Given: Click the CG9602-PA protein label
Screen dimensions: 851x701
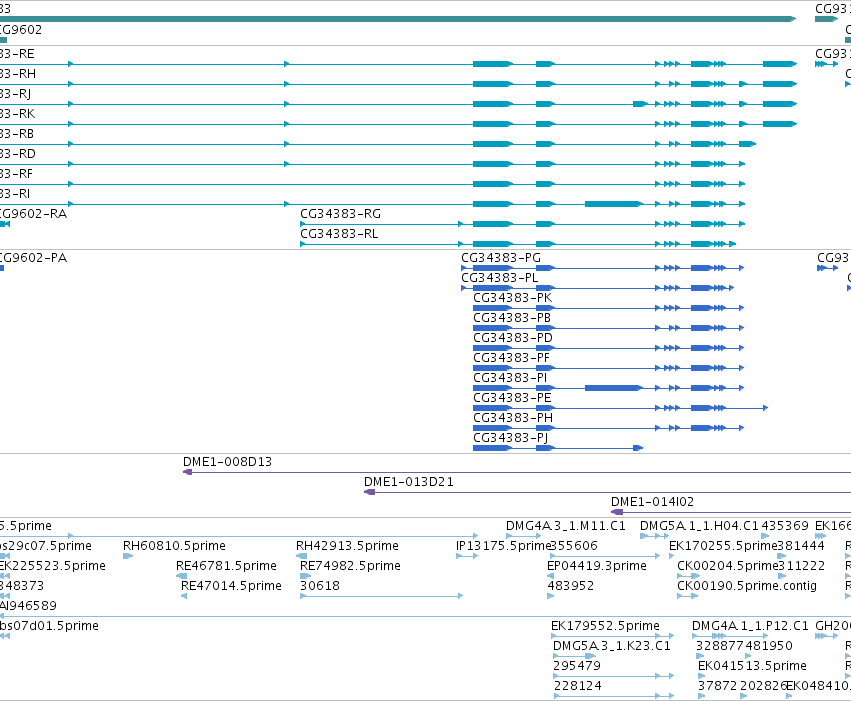Looking at the screenshot, I should (34, 258).
